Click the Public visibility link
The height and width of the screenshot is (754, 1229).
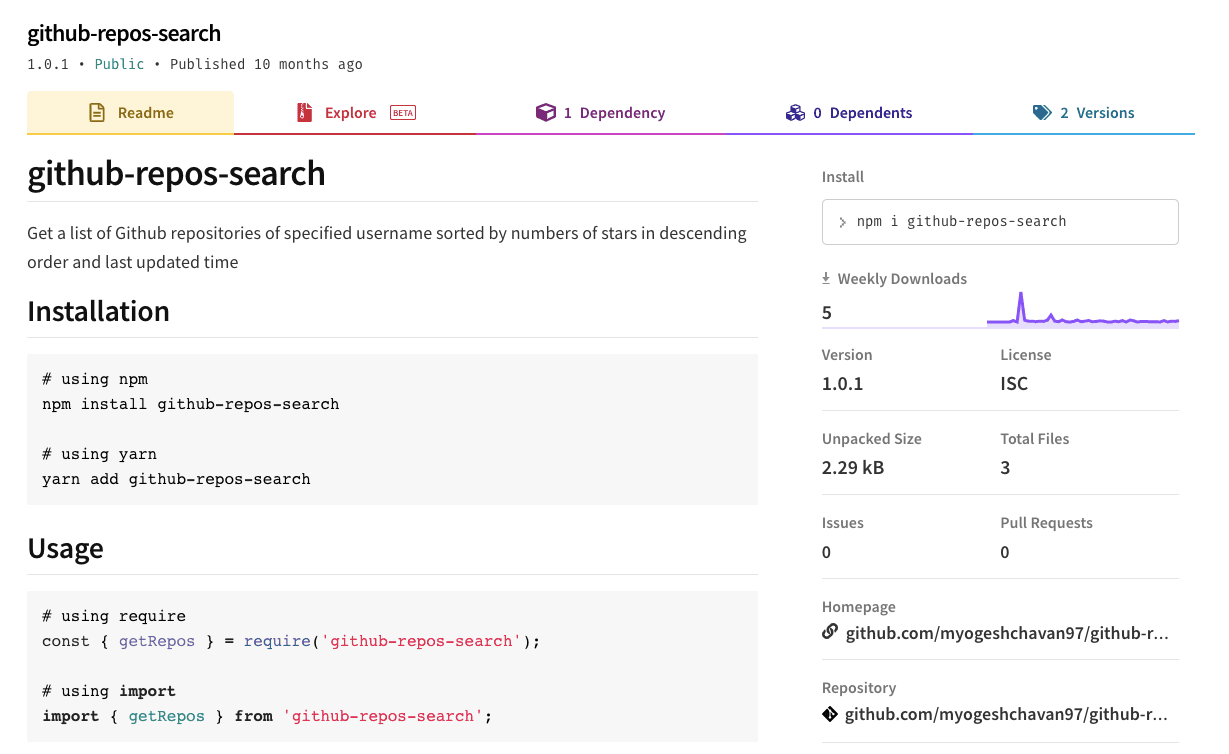119,64
